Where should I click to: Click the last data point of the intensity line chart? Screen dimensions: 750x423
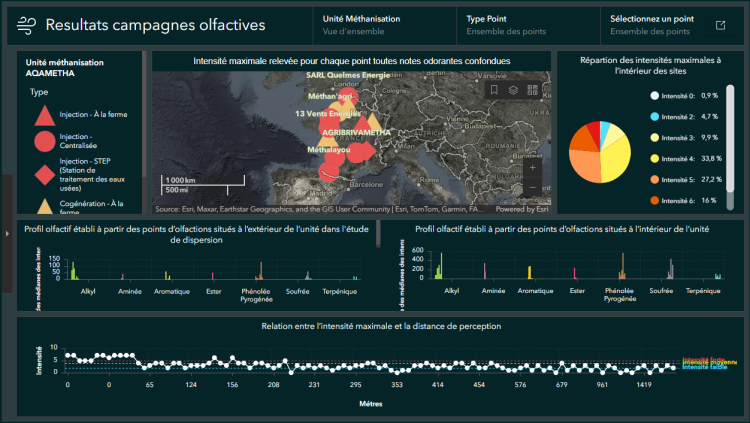click(673, 367)
